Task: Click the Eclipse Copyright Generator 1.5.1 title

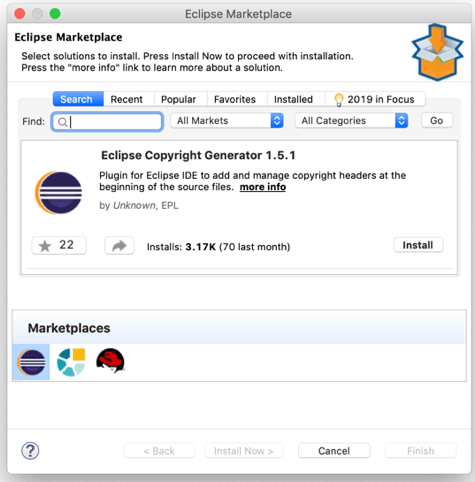Action: tap(198, 155)
